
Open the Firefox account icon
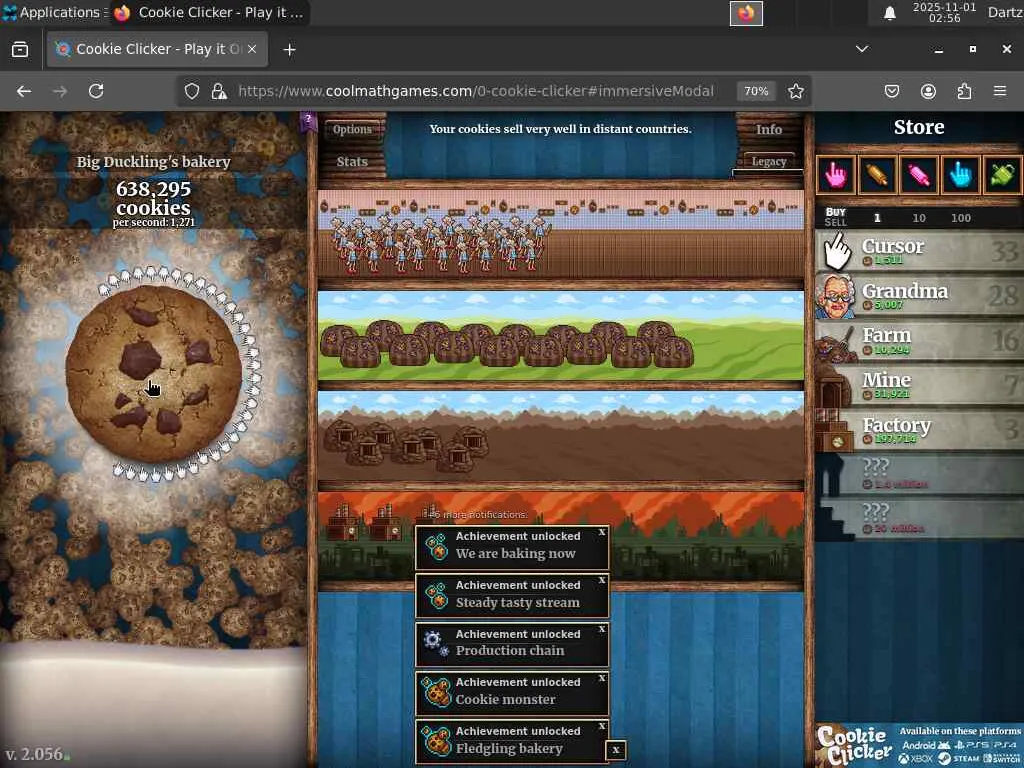(928, 91)
